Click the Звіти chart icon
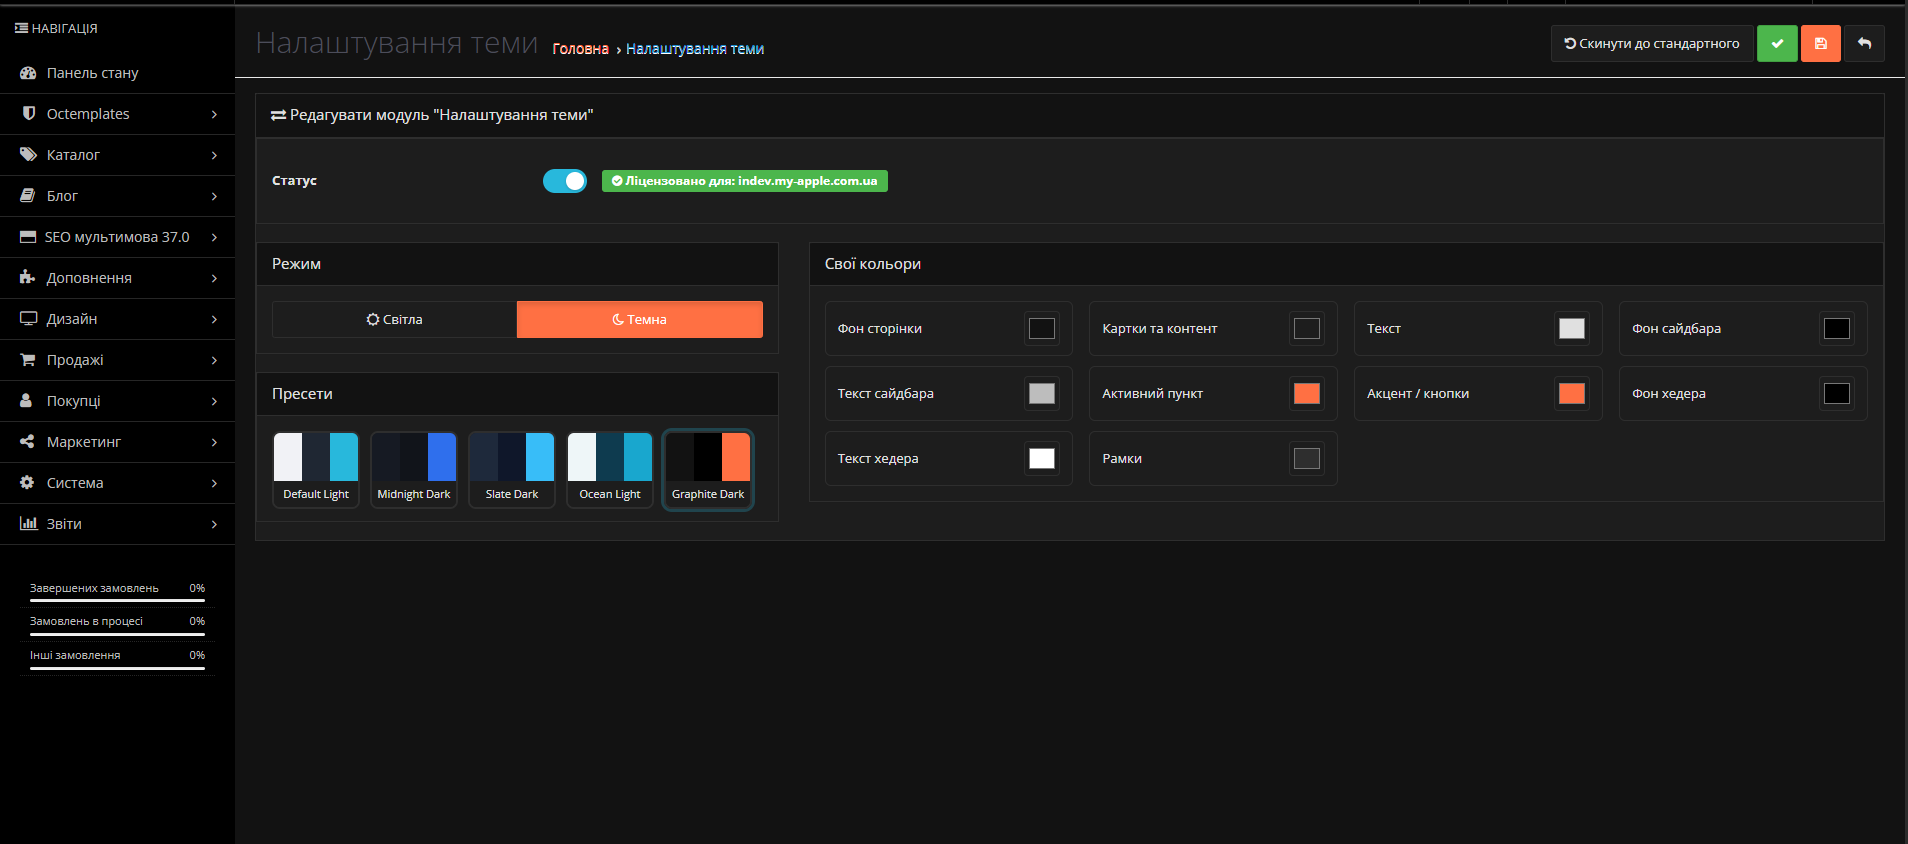Image resolution: width=1908 pixels, height=844 pixels. pyautogui.click(x=28, y=524)
